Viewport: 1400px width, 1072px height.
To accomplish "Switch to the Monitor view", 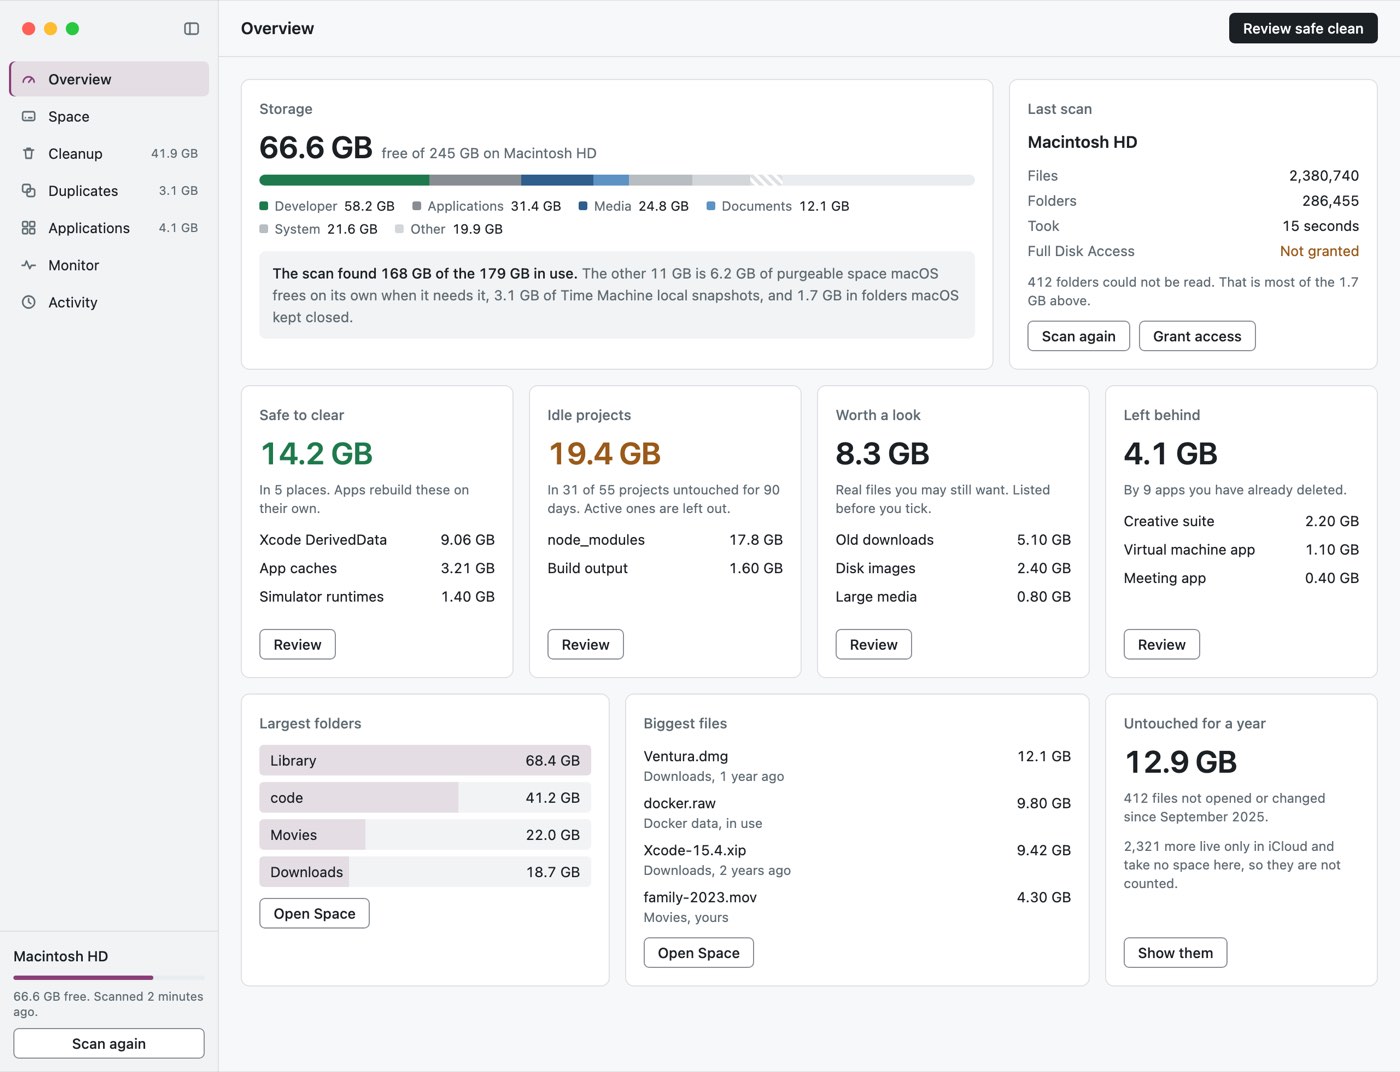I will coord(109,265).
